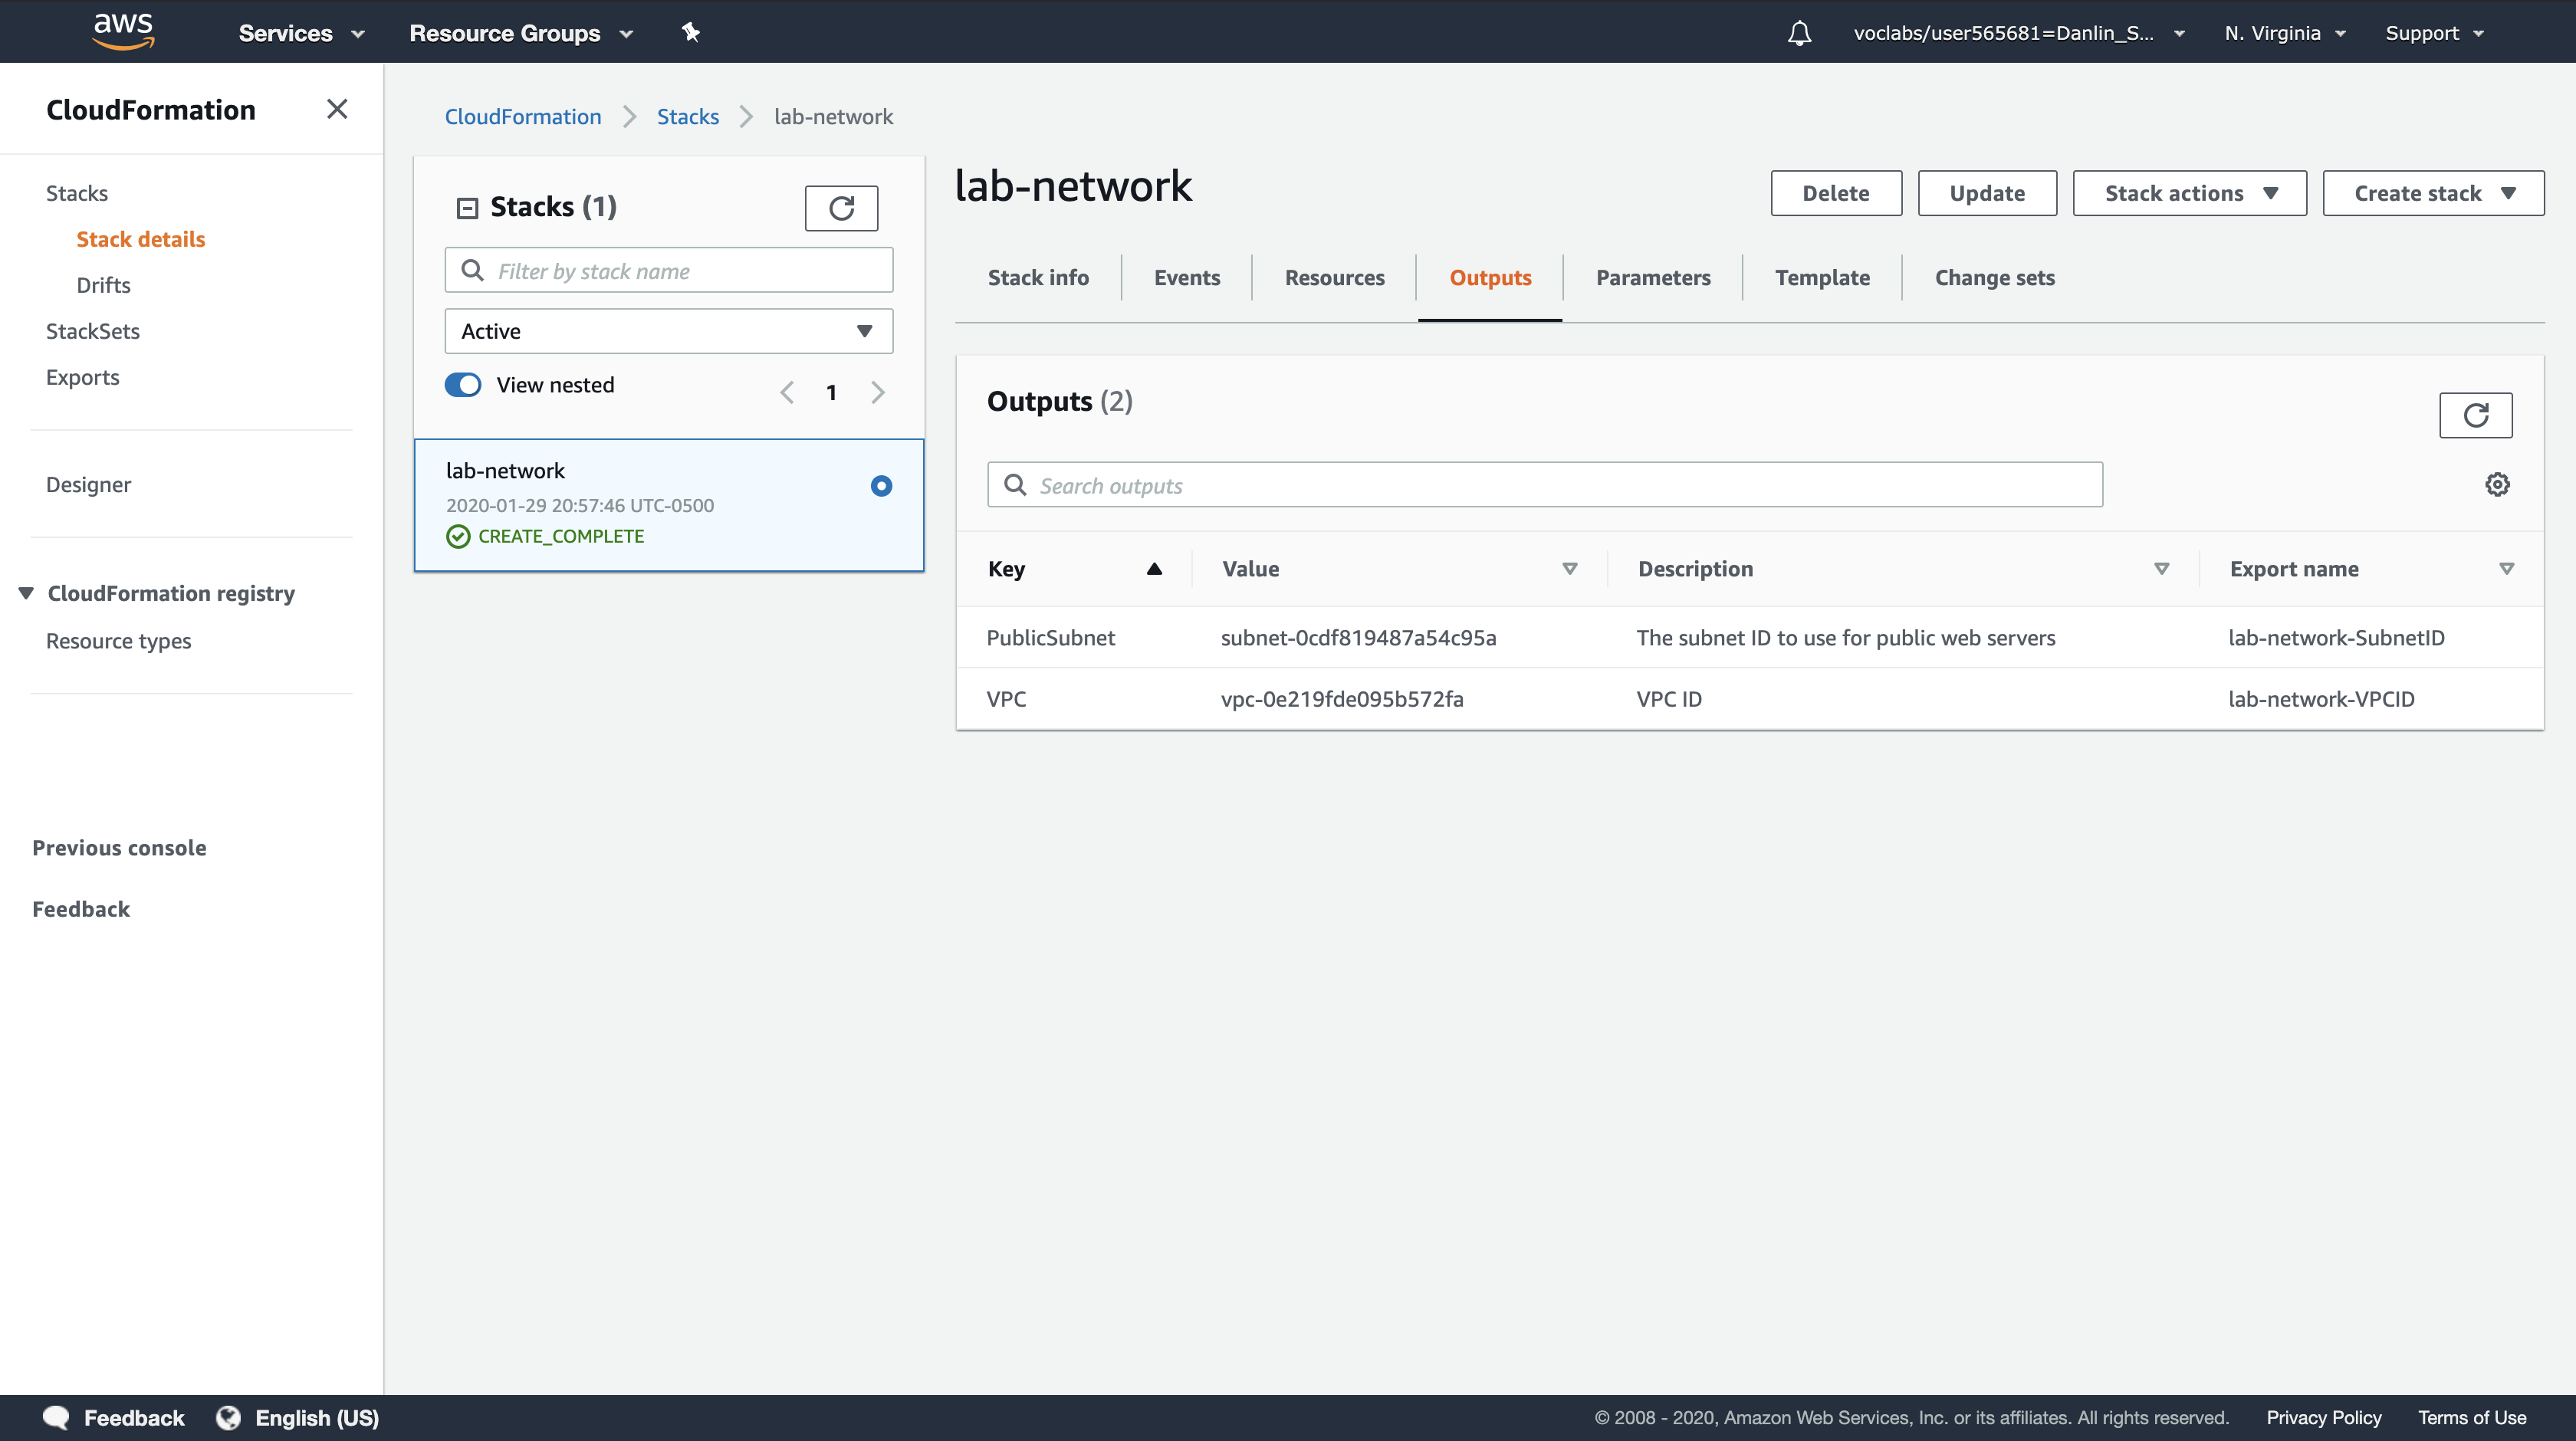Switch to the Resources tab
The height and width of the screenshot is (1441, 2576).
click(x=1334, y=278)
